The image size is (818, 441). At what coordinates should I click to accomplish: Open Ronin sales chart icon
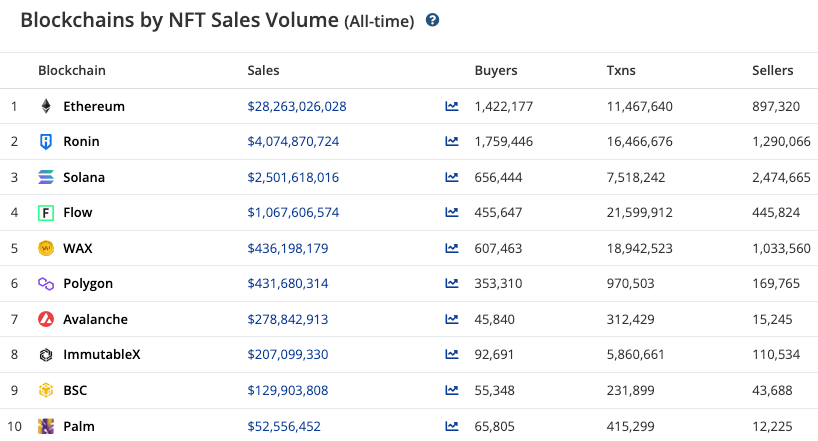(x=452, y=142)
